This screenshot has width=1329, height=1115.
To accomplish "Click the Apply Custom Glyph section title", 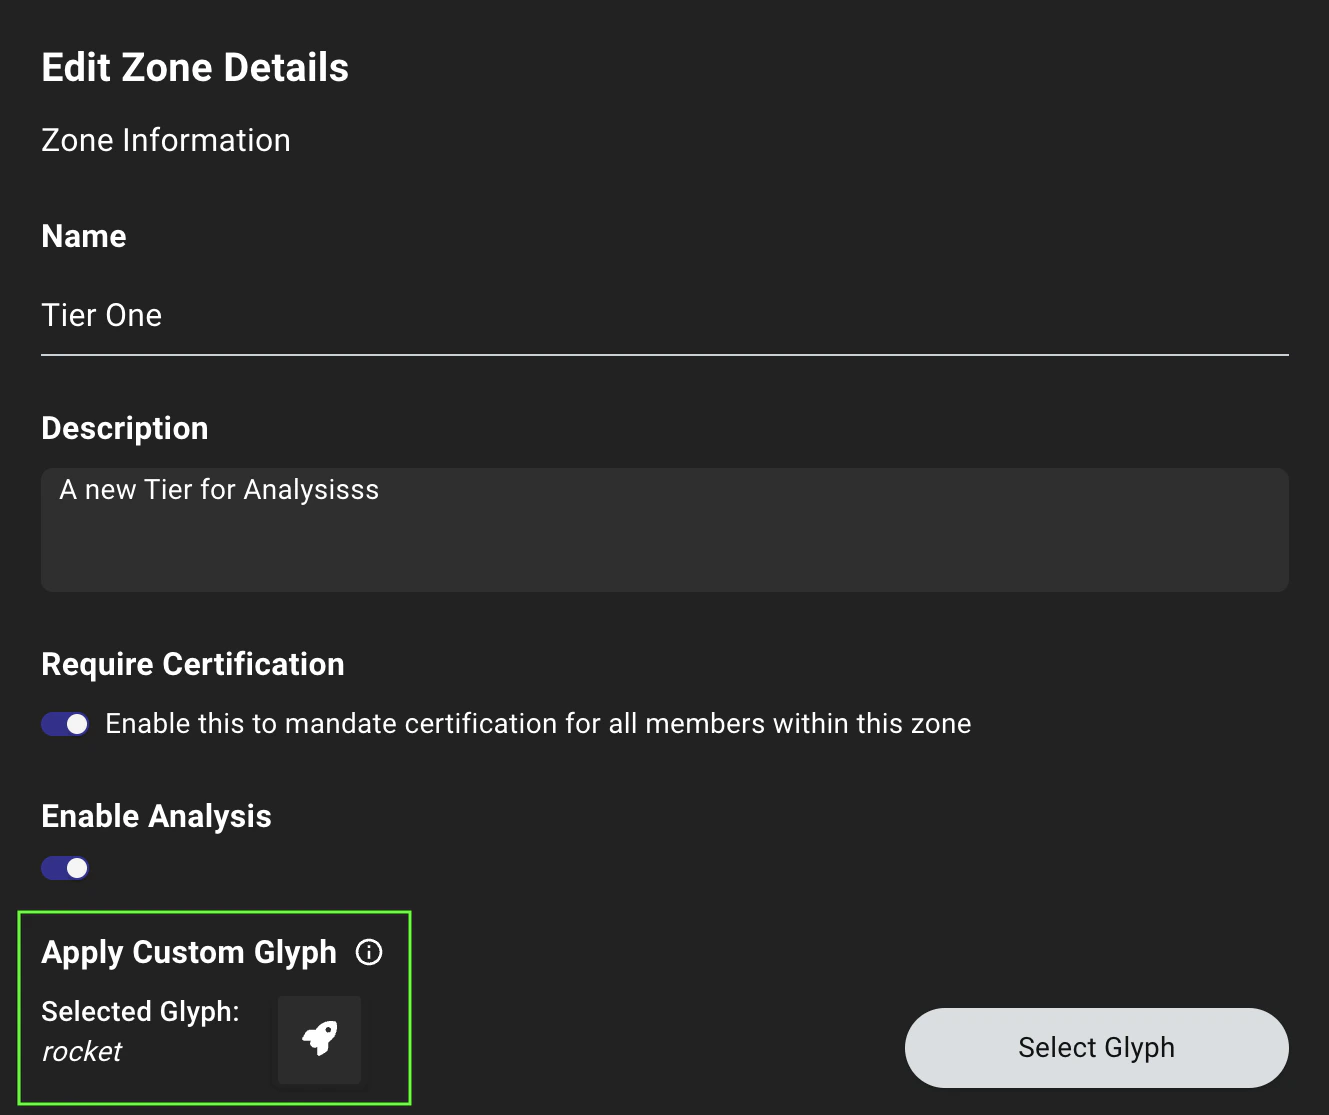I will click(189, 952).
